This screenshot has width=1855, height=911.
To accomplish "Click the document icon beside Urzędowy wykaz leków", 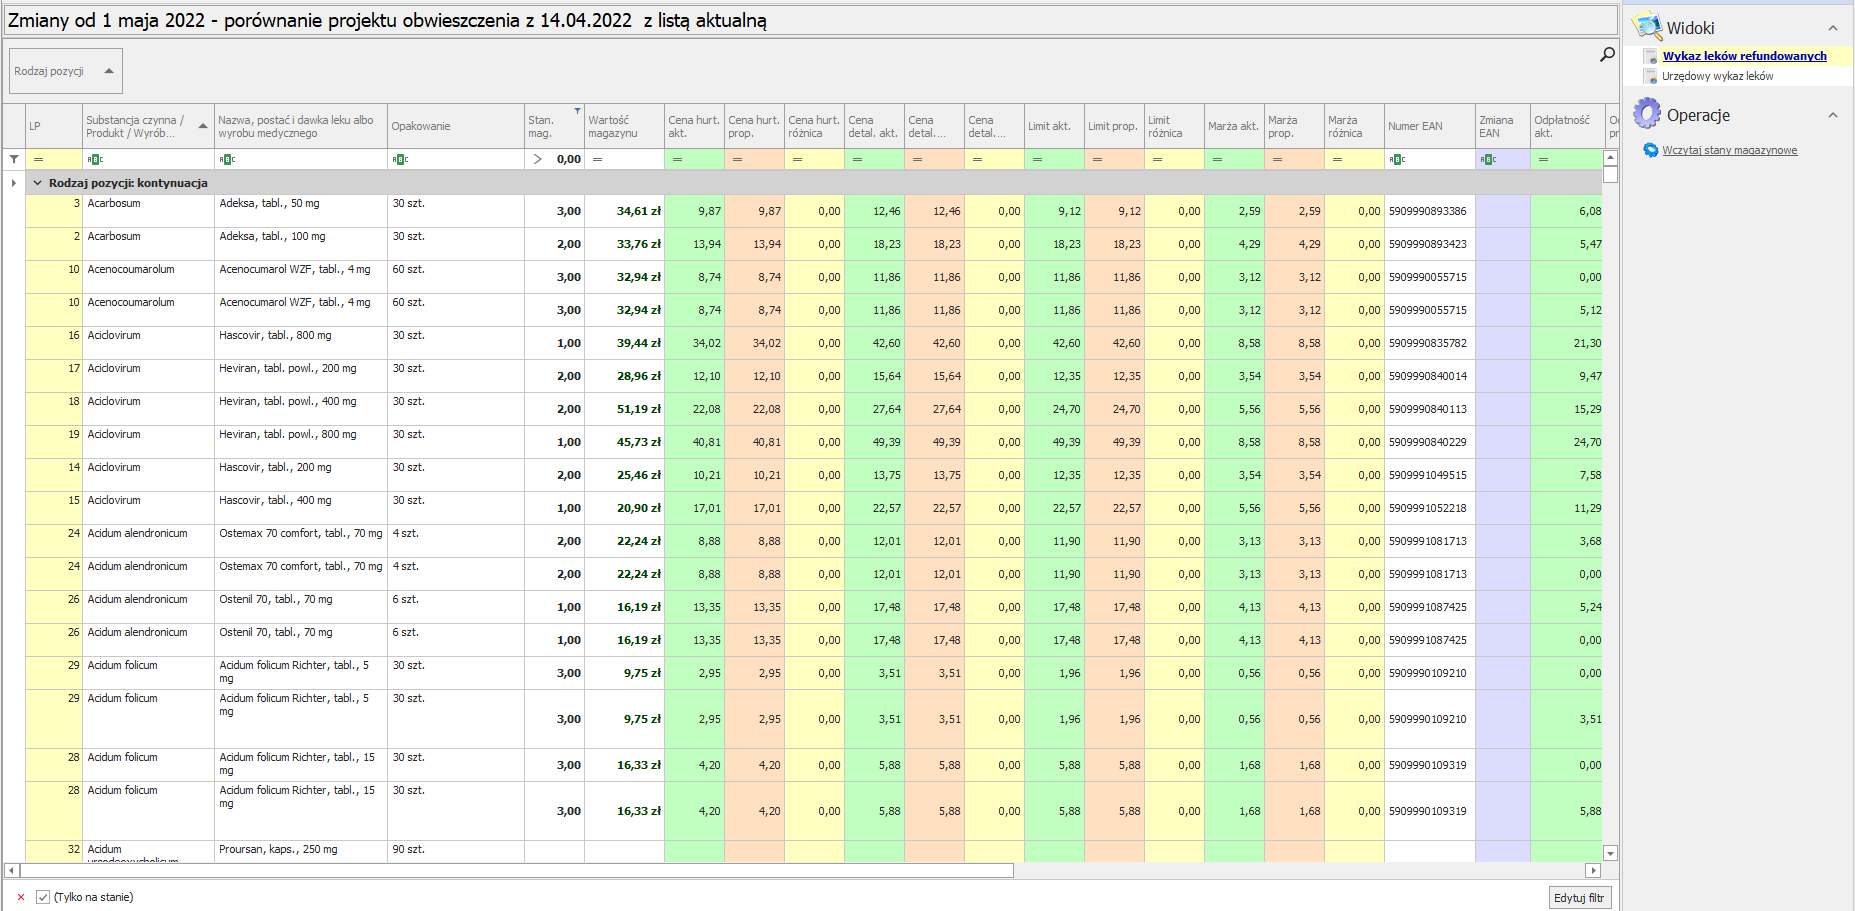I will pyautogui.click(x=1650, y=76).
